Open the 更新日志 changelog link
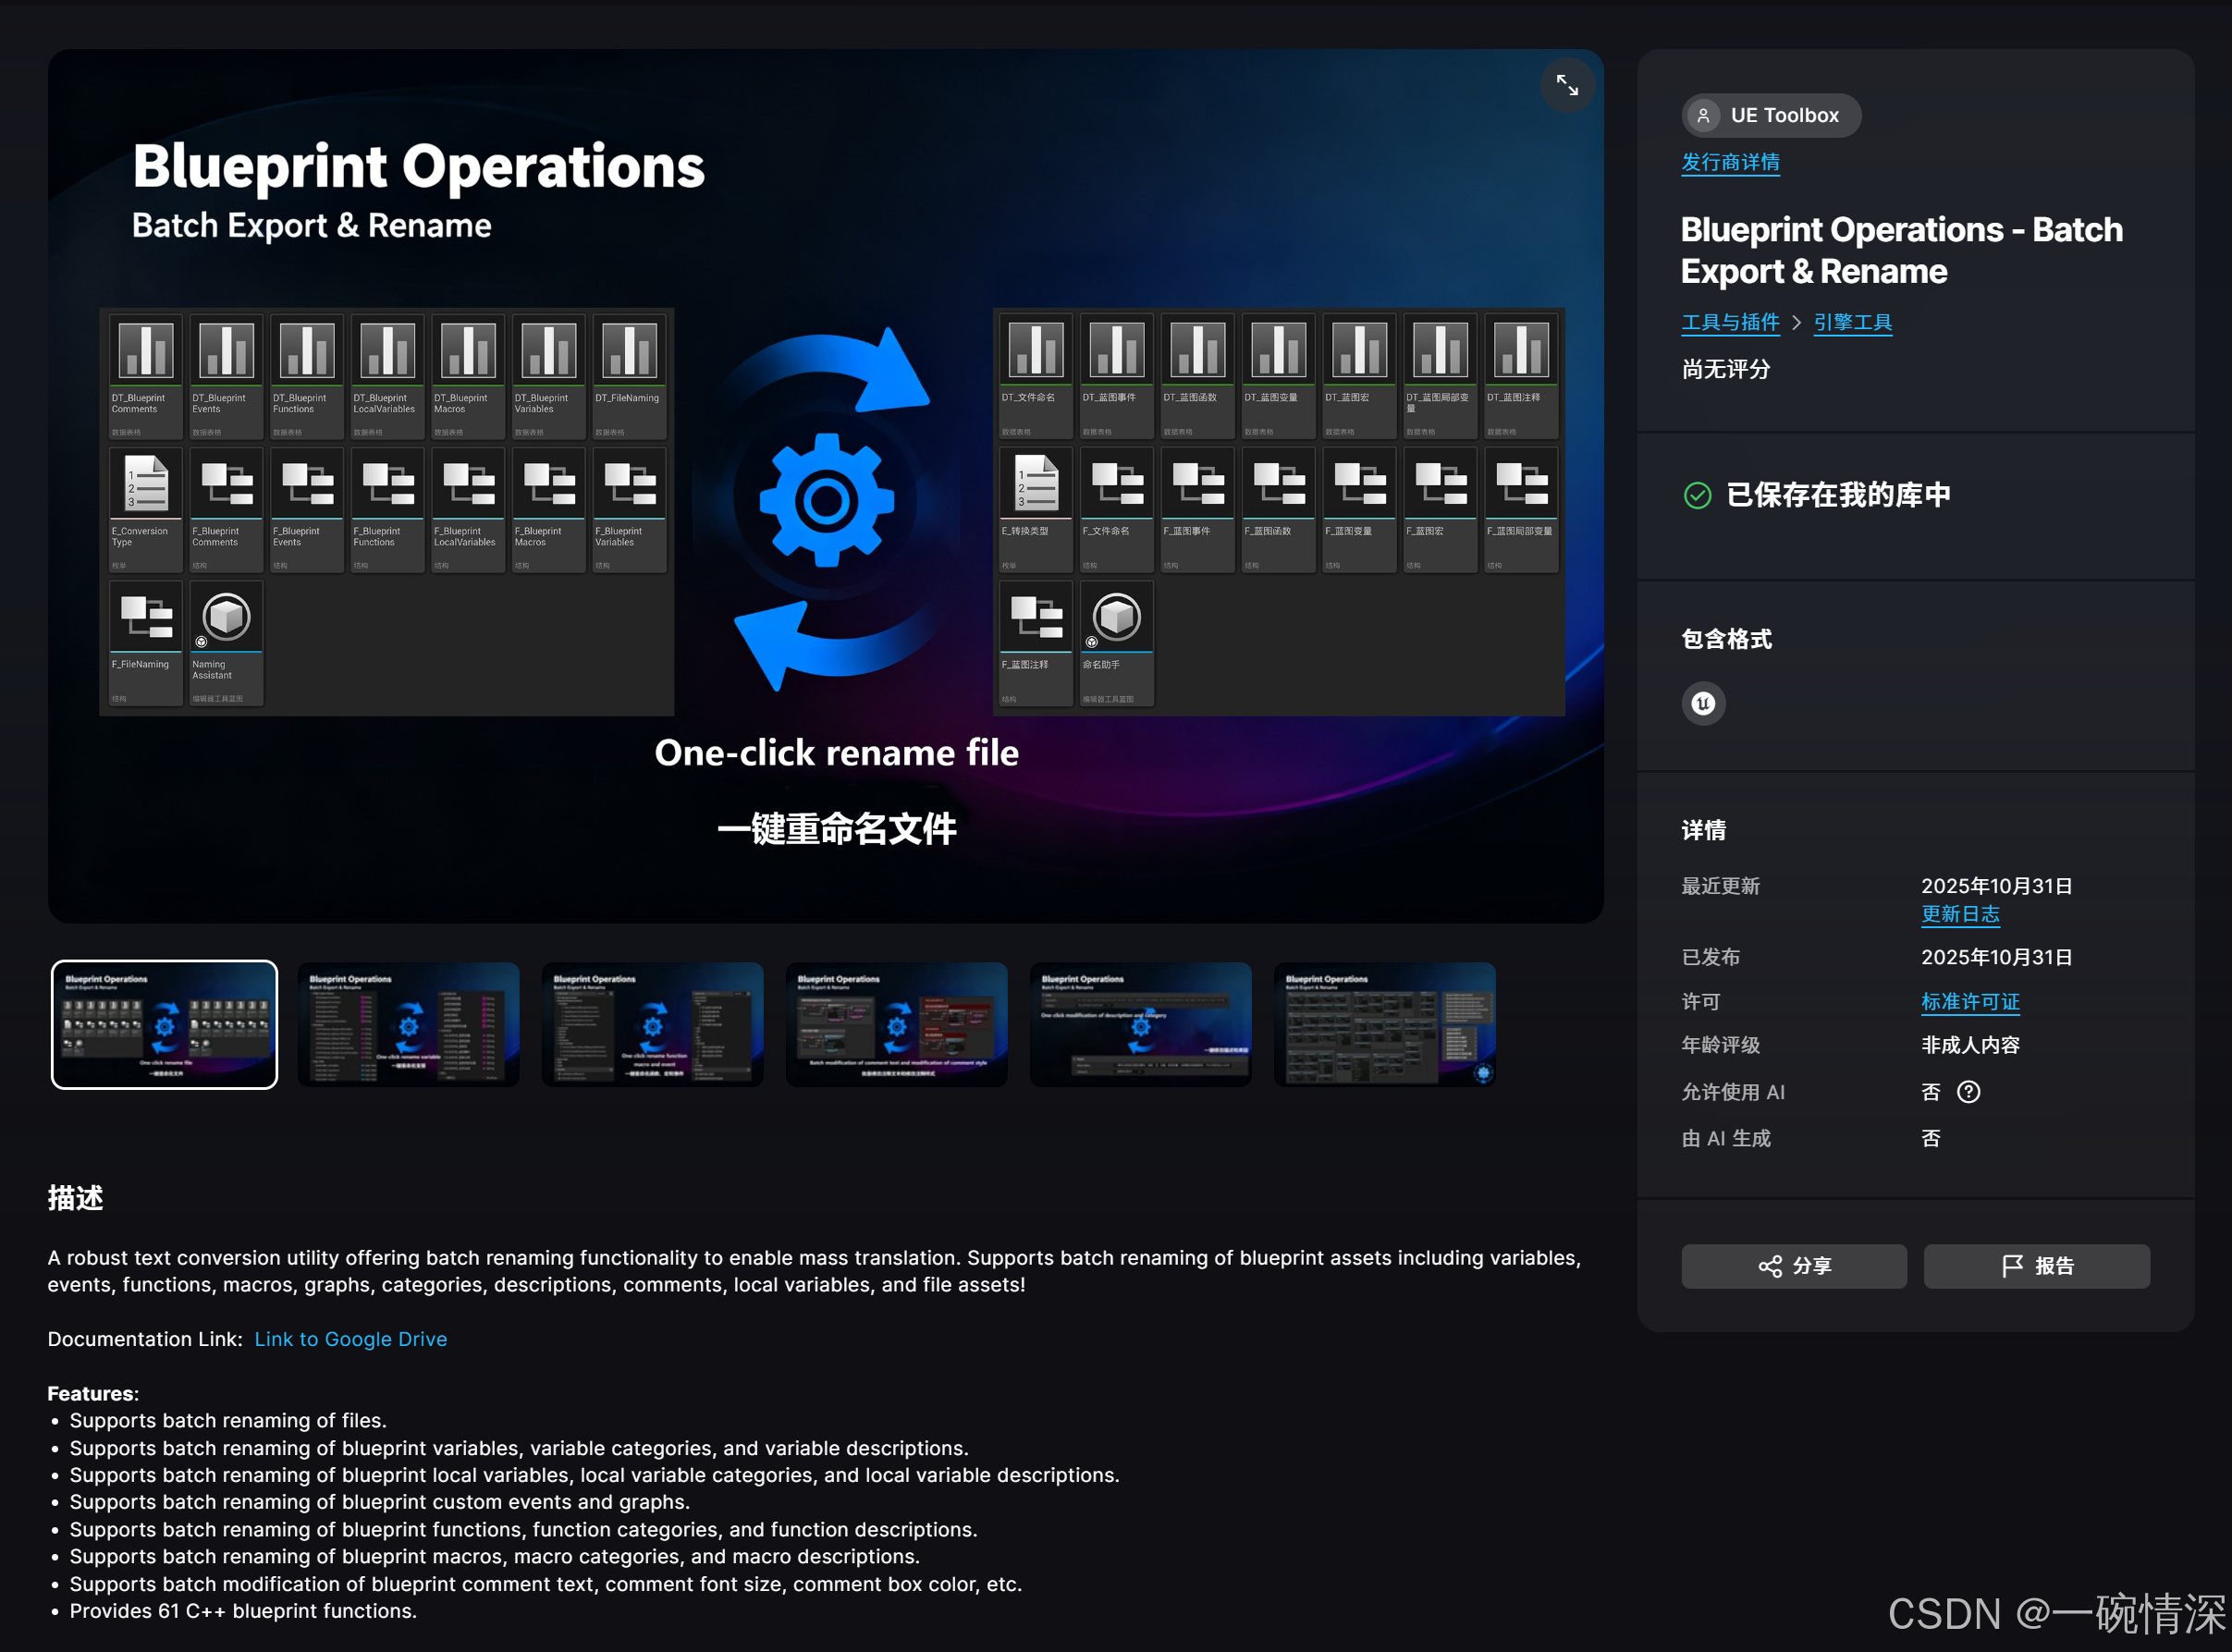Viewport: 2232px width, 1652px height. pos(1959,914)
